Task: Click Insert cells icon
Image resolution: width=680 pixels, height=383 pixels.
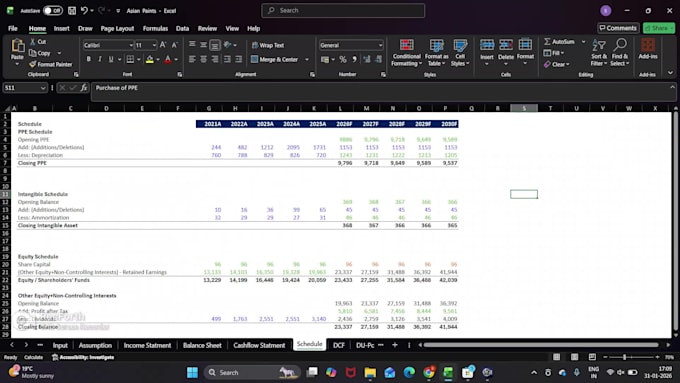Action: (x=487, y=45)
